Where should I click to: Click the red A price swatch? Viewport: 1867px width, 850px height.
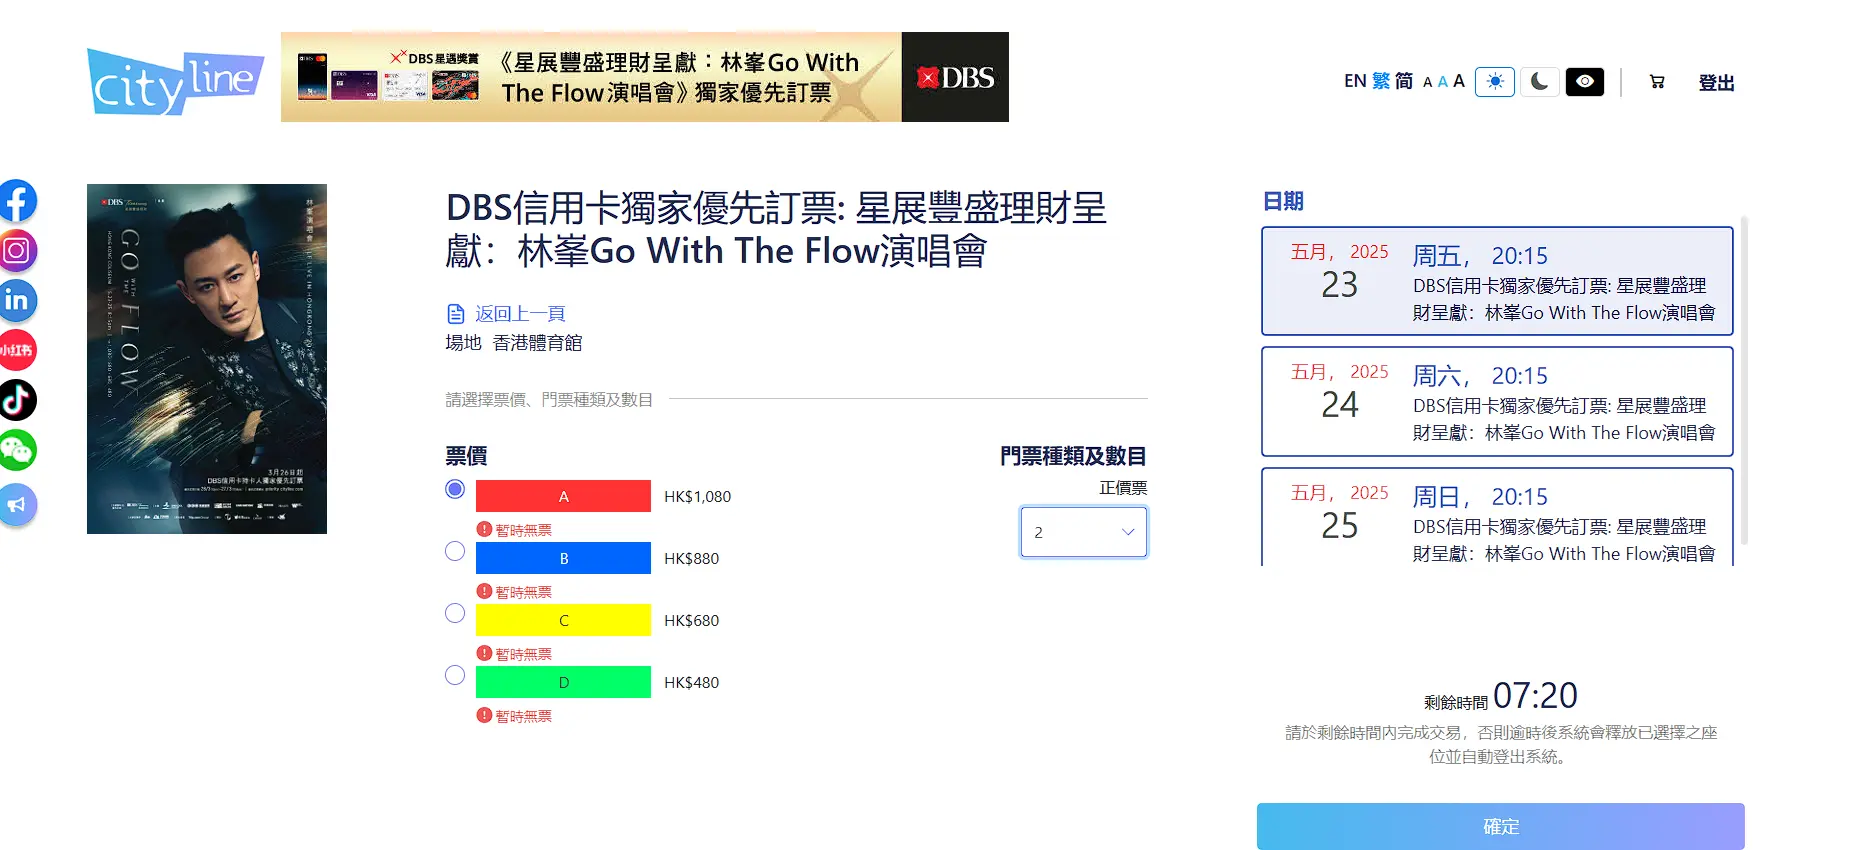tap(563, 496)
